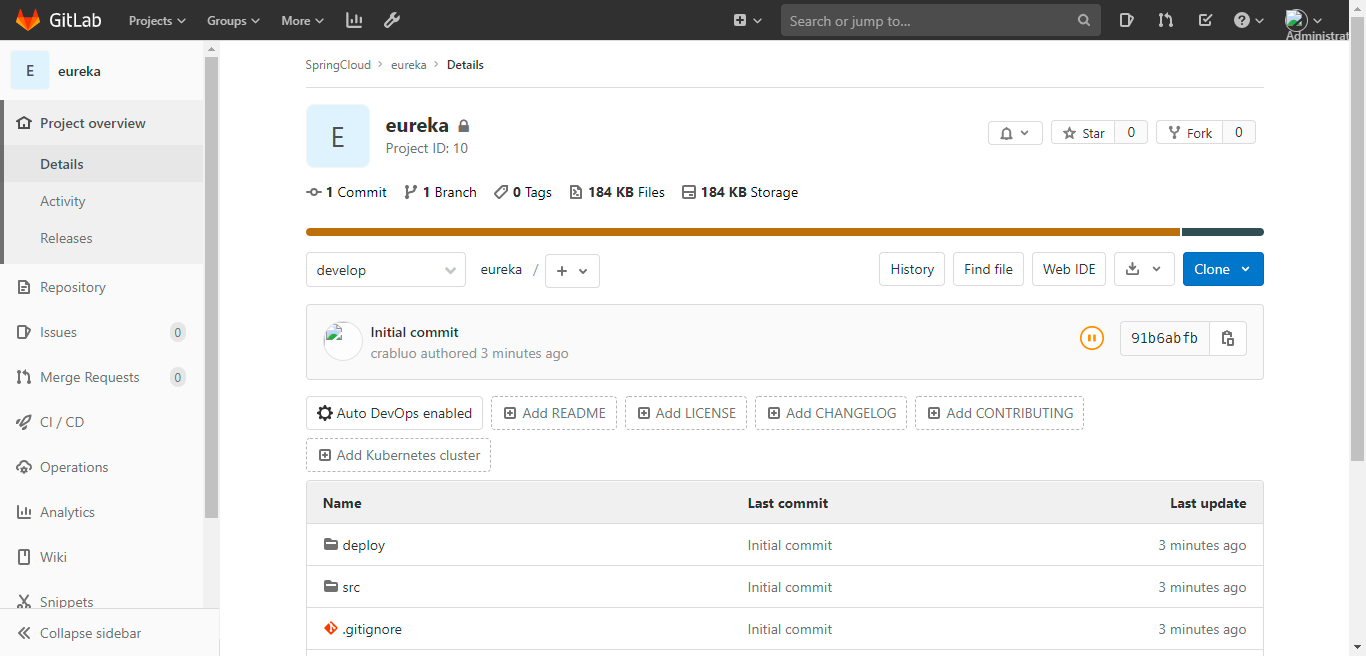Click the eureka breadcrumb link
The height and width of the screenshot is (656, 1366).
point(409,65)
